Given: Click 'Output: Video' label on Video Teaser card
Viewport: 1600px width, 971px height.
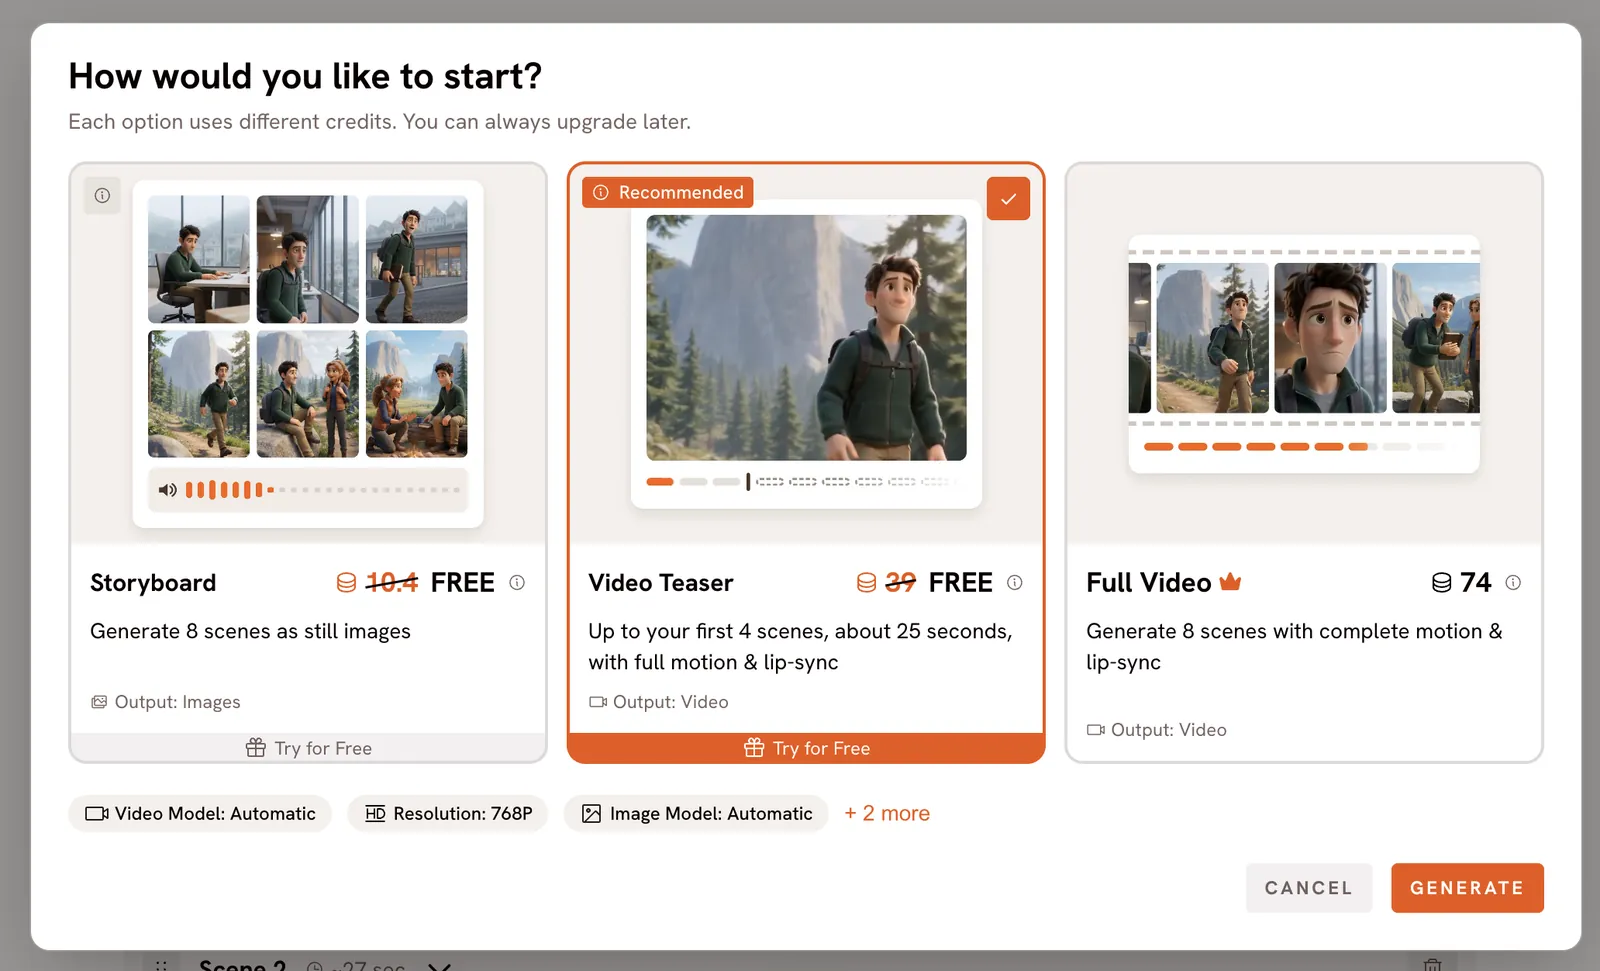Looking at the screenshot, I should [659, 702].
